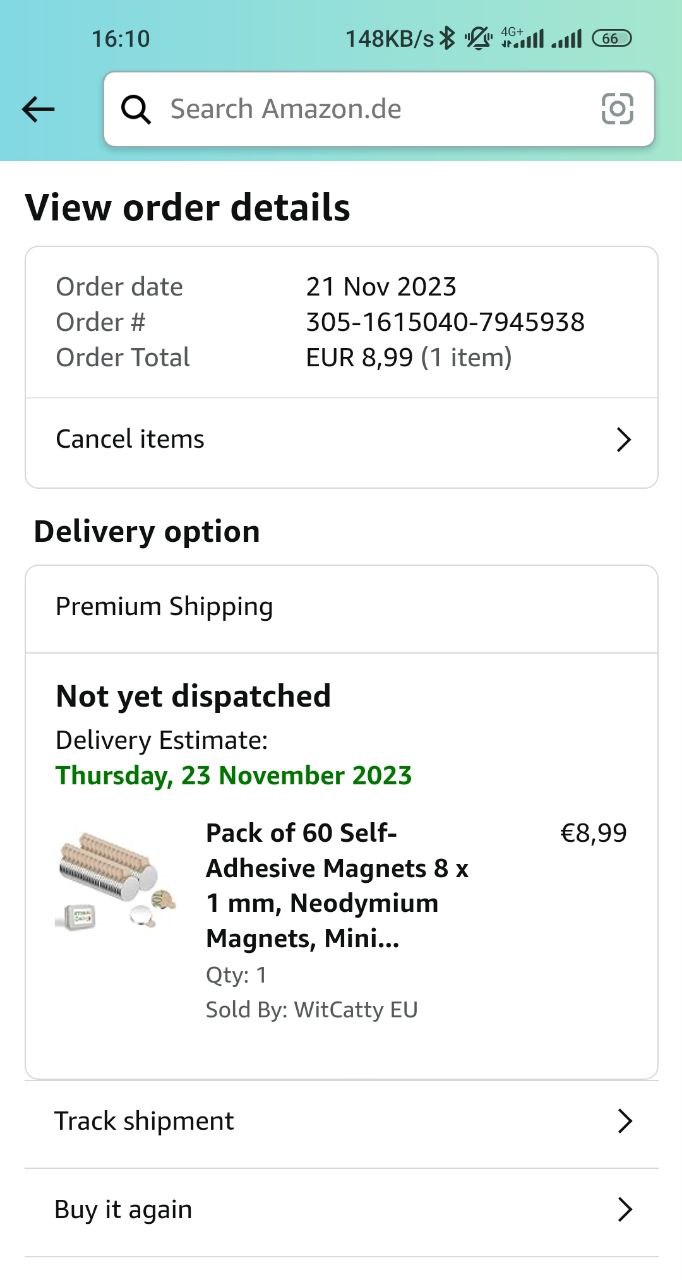Viewport: 682px width, 1280px height.
Task: Expand the Cancel items chevron
Action: tap(623, 440)
